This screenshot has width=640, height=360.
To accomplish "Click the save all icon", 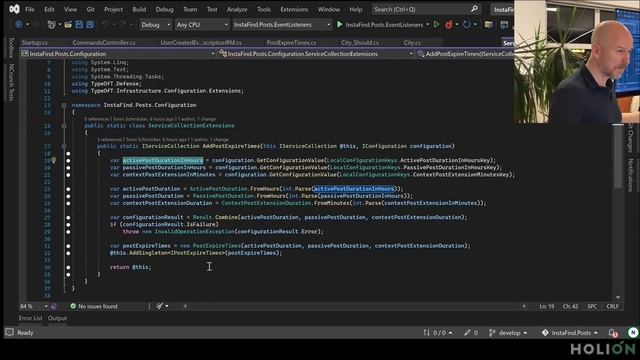I will click(x=90, y=24).
